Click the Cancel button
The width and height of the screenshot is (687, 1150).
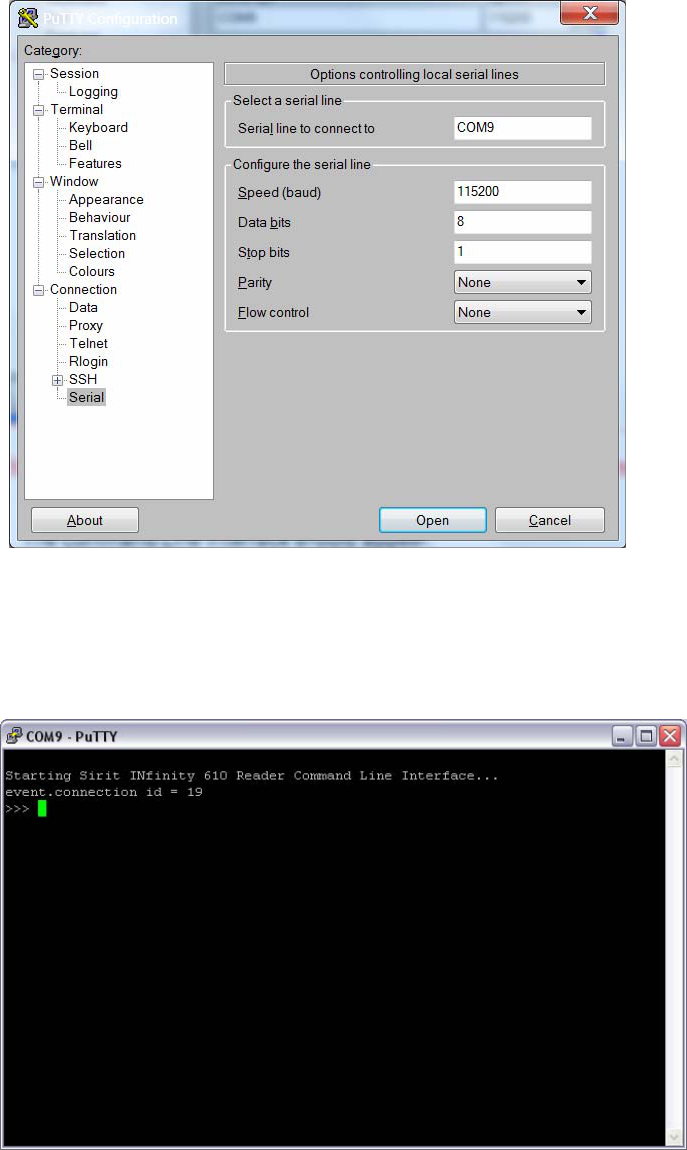[x=550, y=520]
